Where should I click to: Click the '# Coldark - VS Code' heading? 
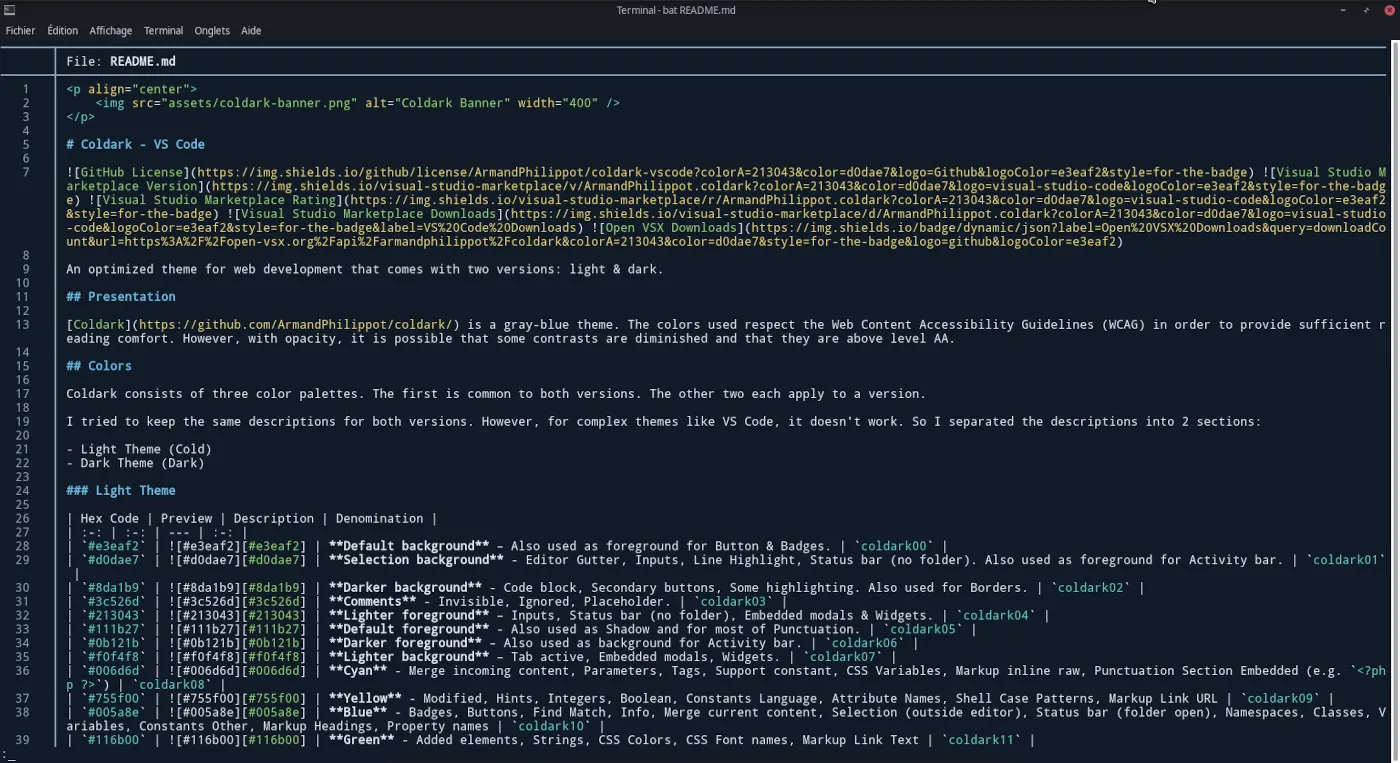pos(135,144)
